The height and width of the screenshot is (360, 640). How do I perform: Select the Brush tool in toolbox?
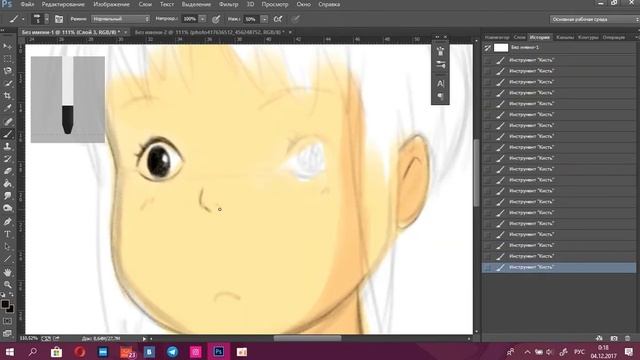pyautogui.click(x=7, y=134)
